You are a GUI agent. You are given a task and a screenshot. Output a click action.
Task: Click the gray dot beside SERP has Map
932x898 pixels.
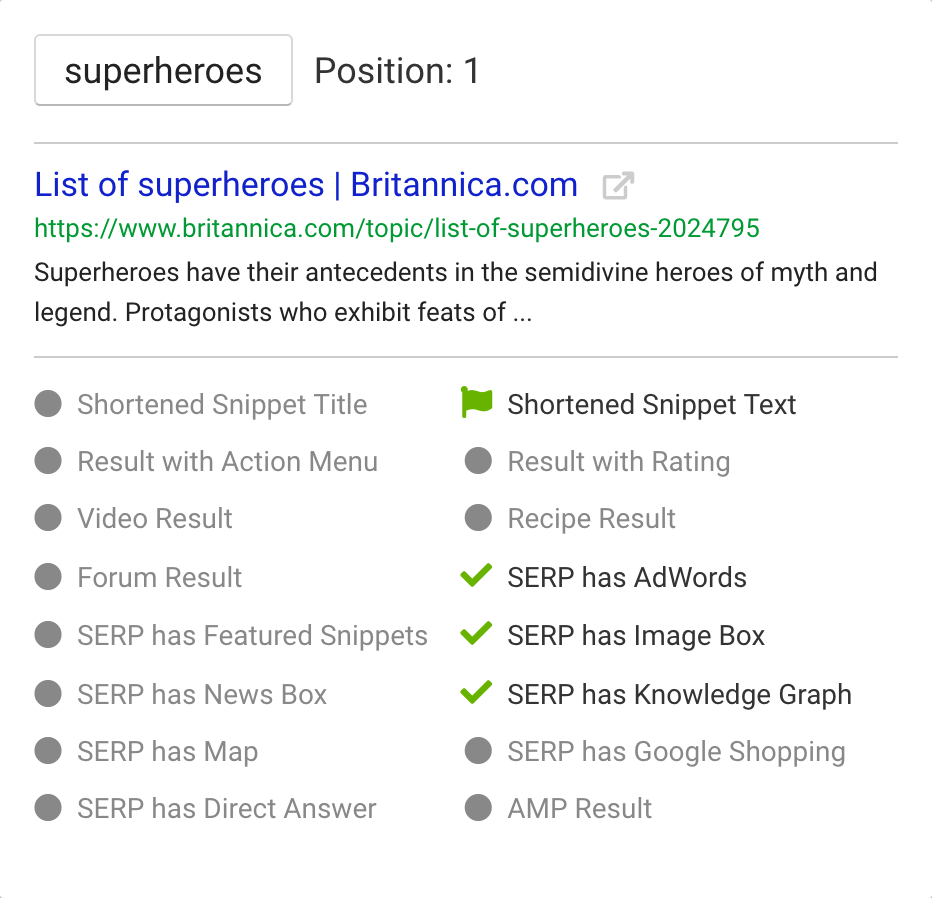pyautogui.click(x=48, y=751)
